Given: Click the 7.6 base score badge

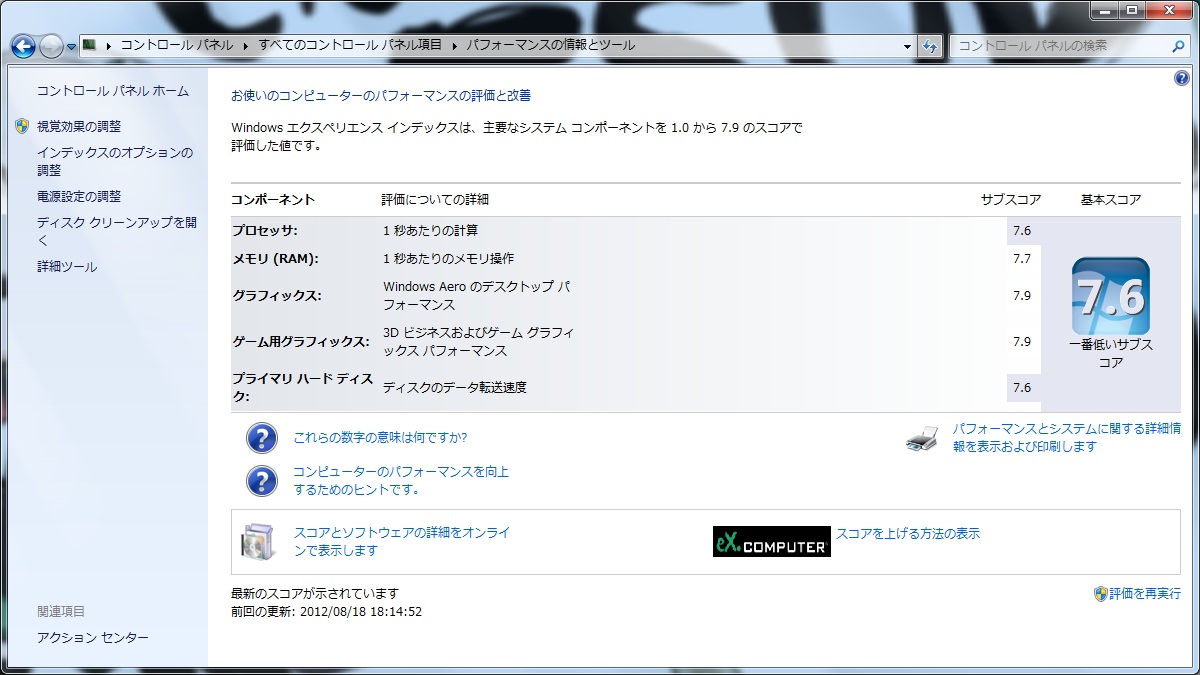Looking at the screenshot, I should coord(1111,297).
